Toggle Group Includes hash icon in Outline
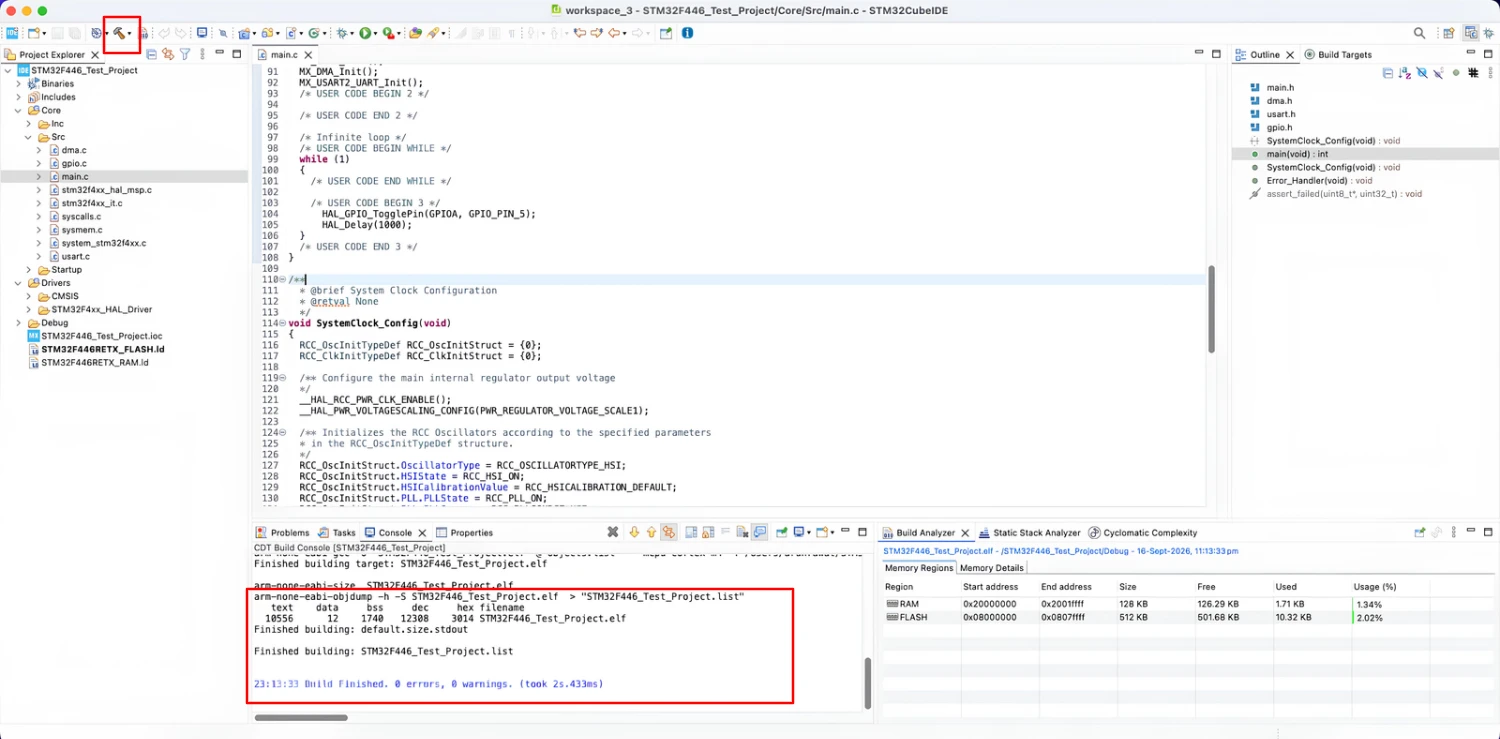Image resolution: width=1500 pixels, height=739 pixels. [1473, 73]
